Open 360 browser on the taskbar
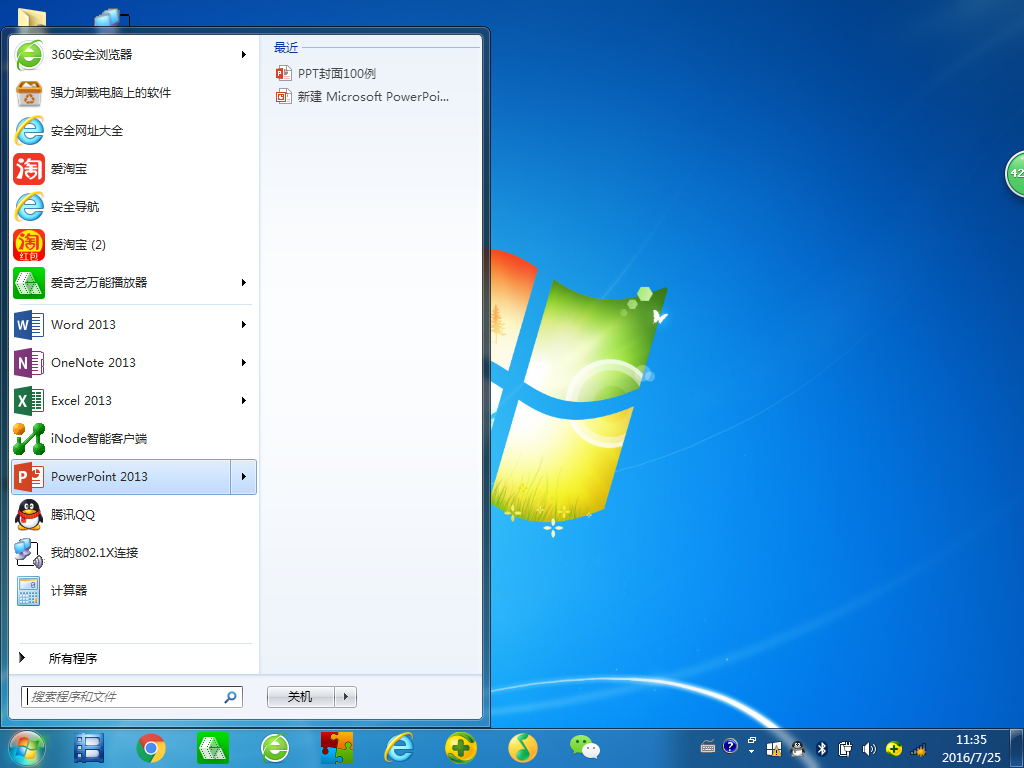The height and width of the screenshot is (768, 1024). [275, 748]
